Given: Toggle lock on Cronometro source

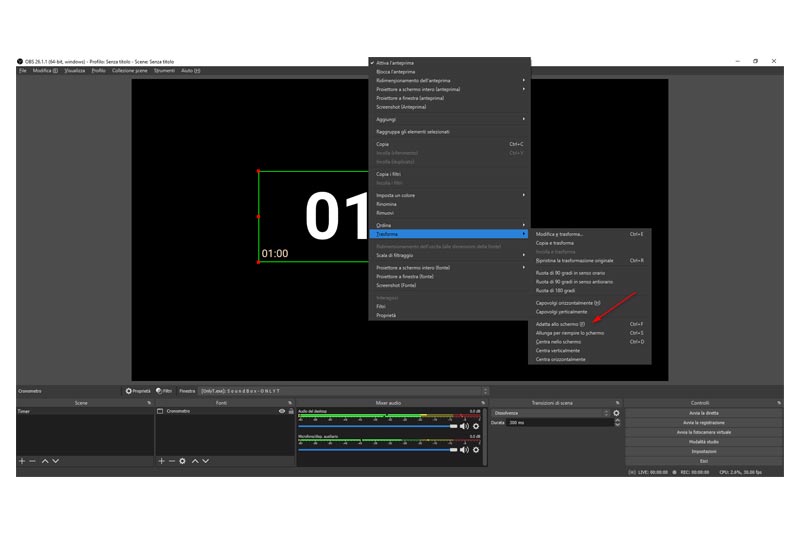Looking at the screenshot, I should point(291,411).
